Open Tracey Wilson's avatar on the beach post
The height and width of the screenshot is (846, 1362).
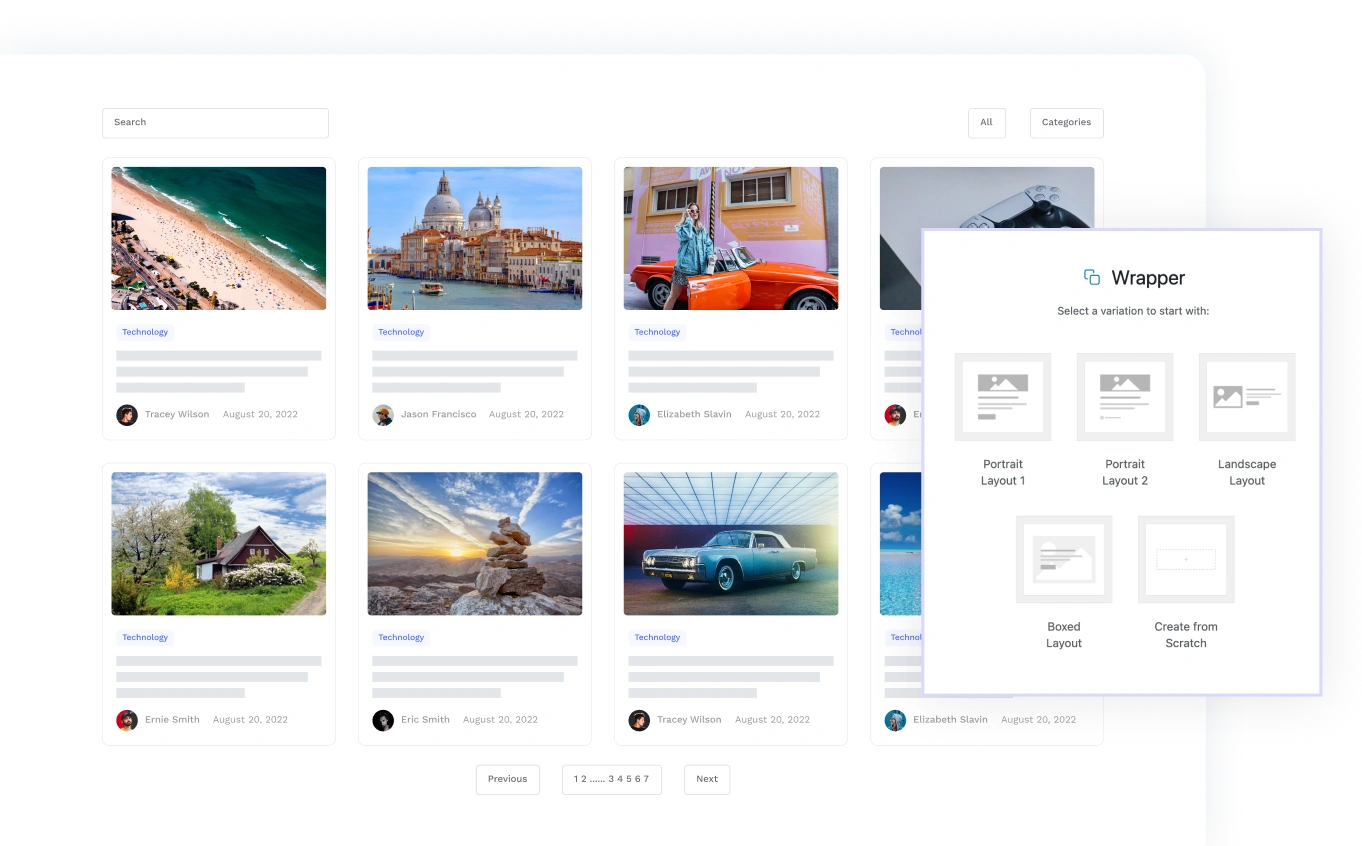(x=127, y=414)
